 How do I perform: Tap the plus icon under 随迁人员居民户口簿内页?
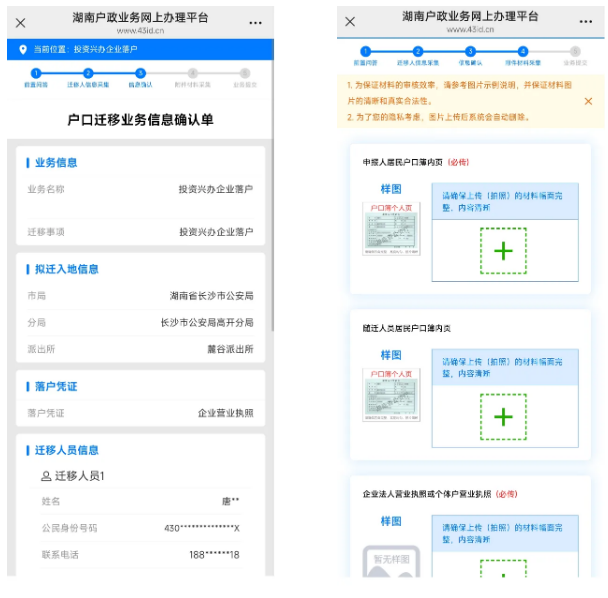point(503,417)
